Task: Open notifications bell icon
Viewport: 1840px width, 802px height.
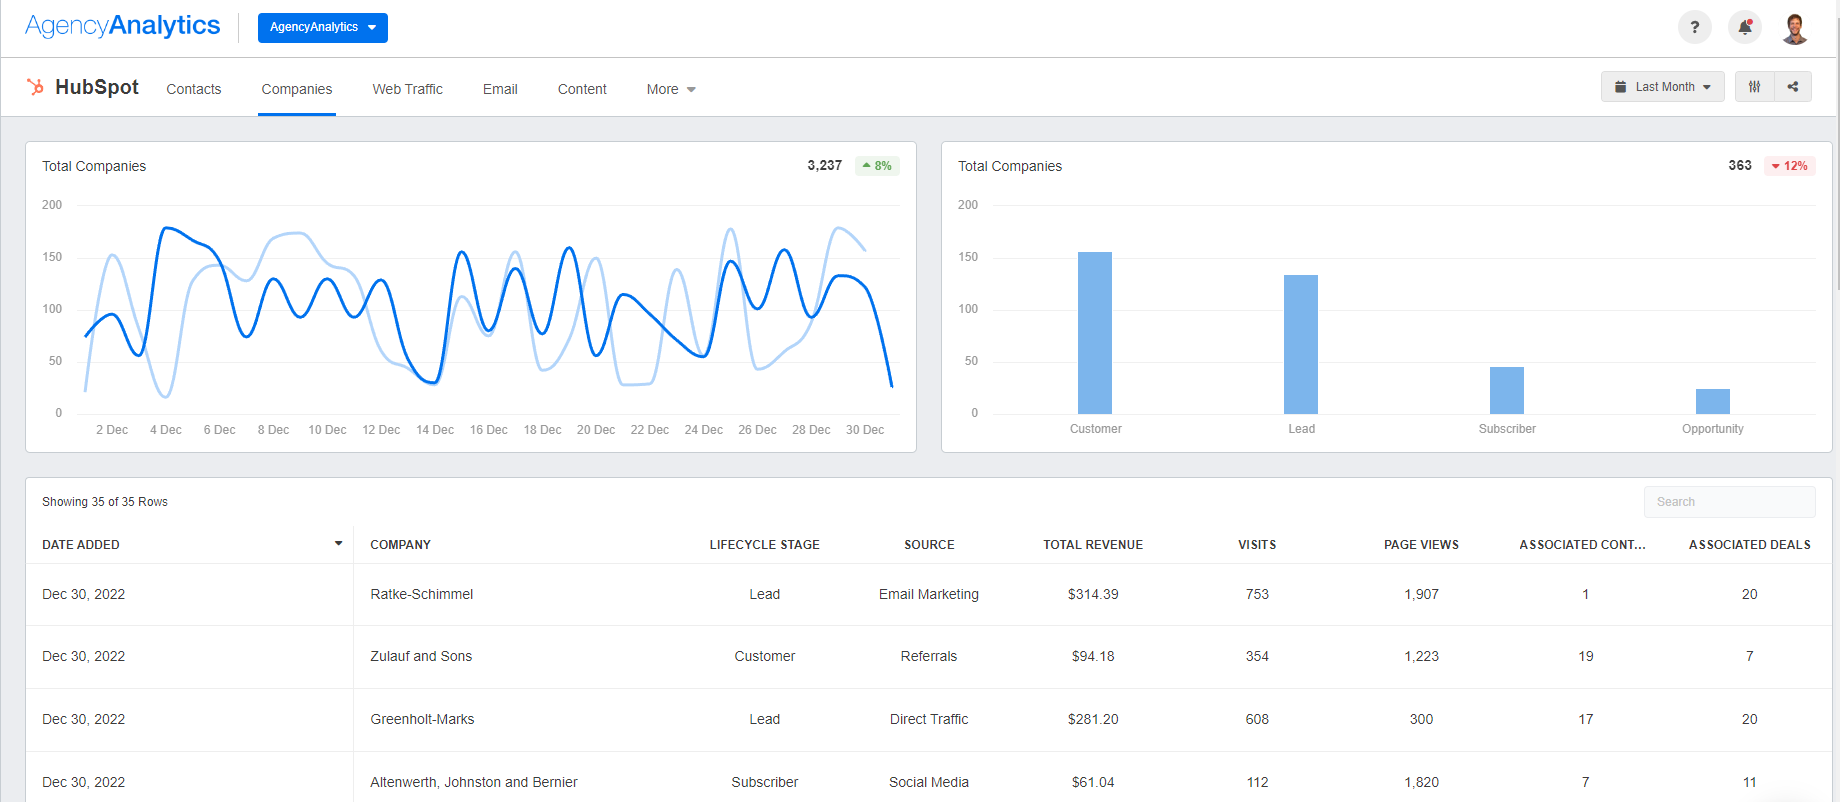Action: [x=1745, y=27]
